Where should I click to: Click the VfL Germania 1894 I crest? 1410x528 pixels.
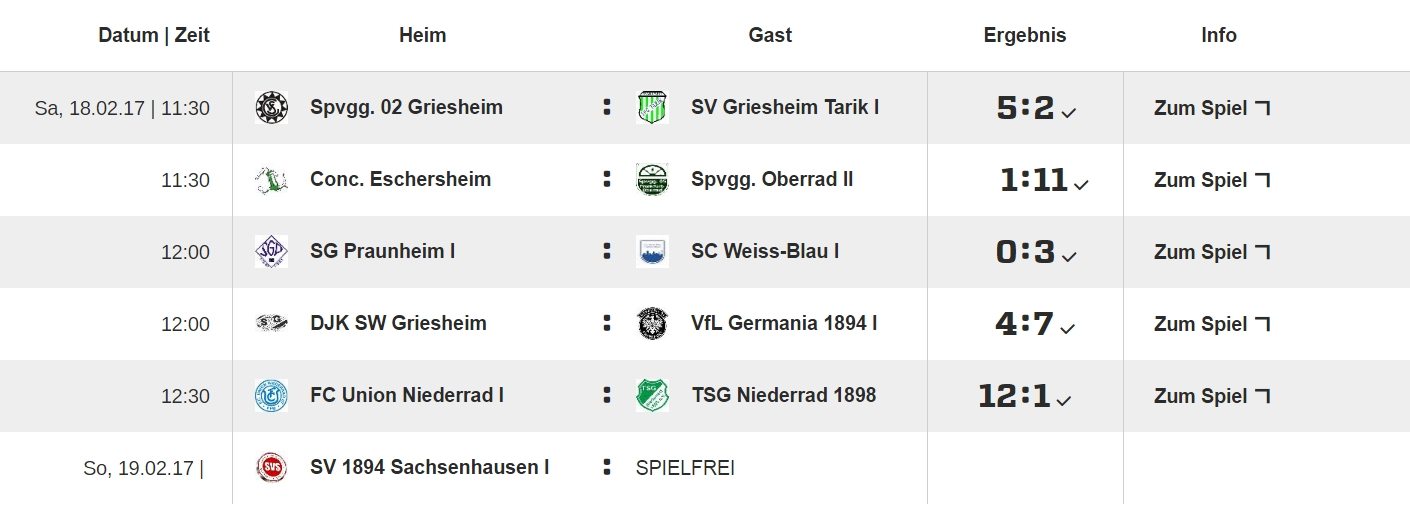652,324
